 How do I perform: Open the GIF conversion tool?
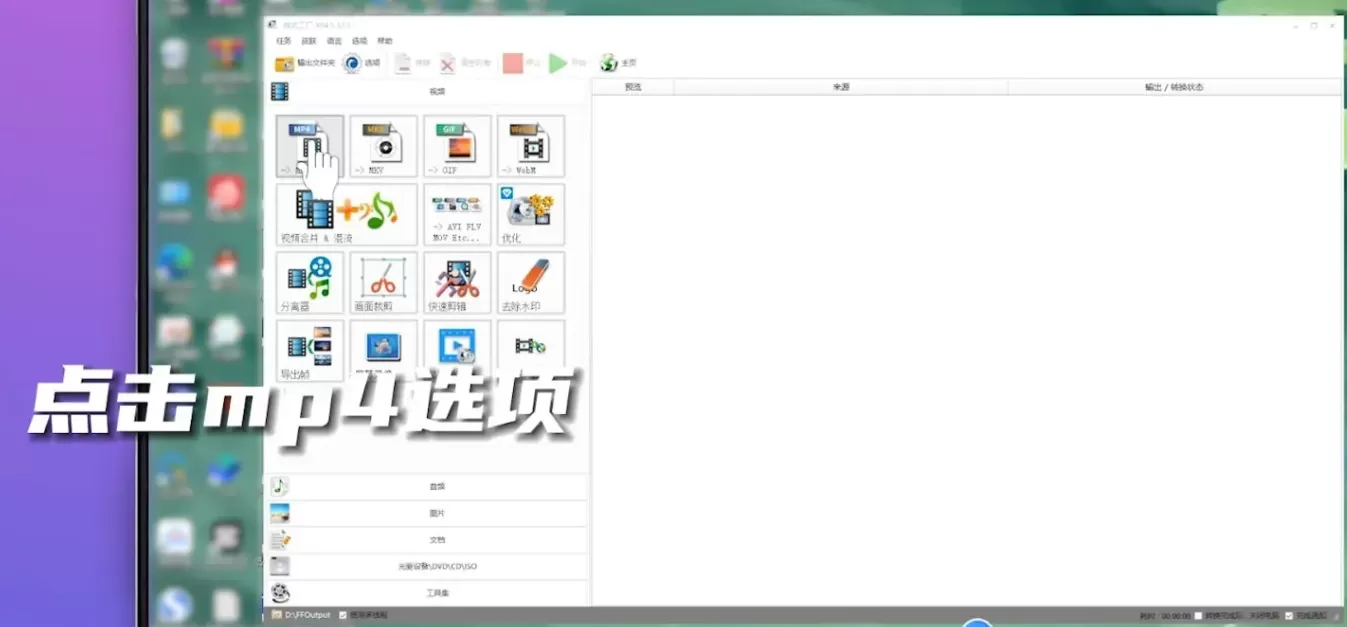coord(457,146)
